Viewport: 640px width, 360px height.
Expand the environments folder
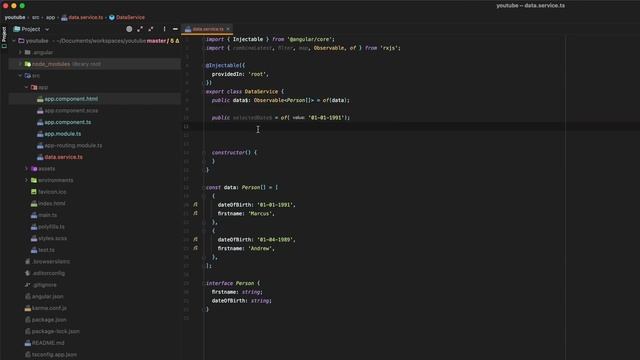pos(27,180)
